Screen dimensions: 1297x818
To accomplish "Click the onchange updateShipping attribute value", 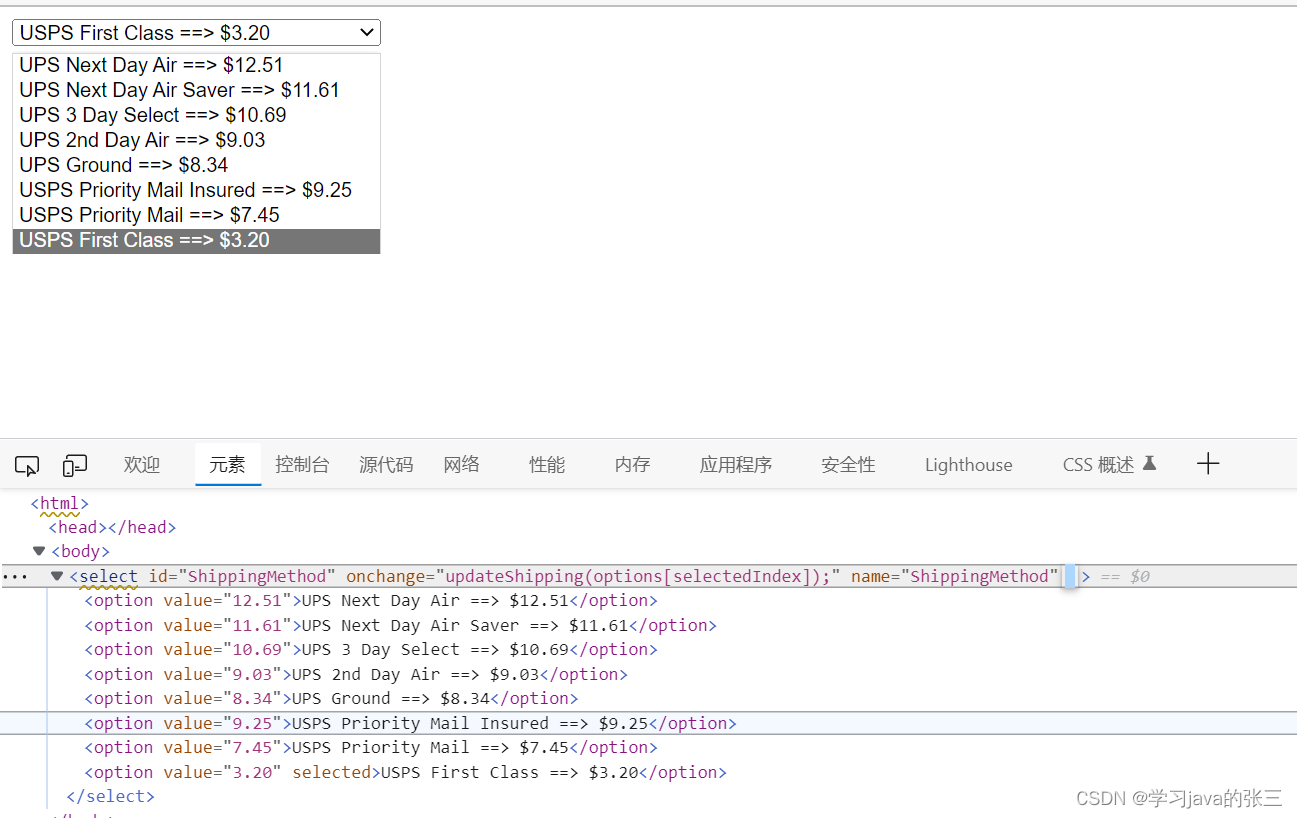I will (x=638, y=576).
